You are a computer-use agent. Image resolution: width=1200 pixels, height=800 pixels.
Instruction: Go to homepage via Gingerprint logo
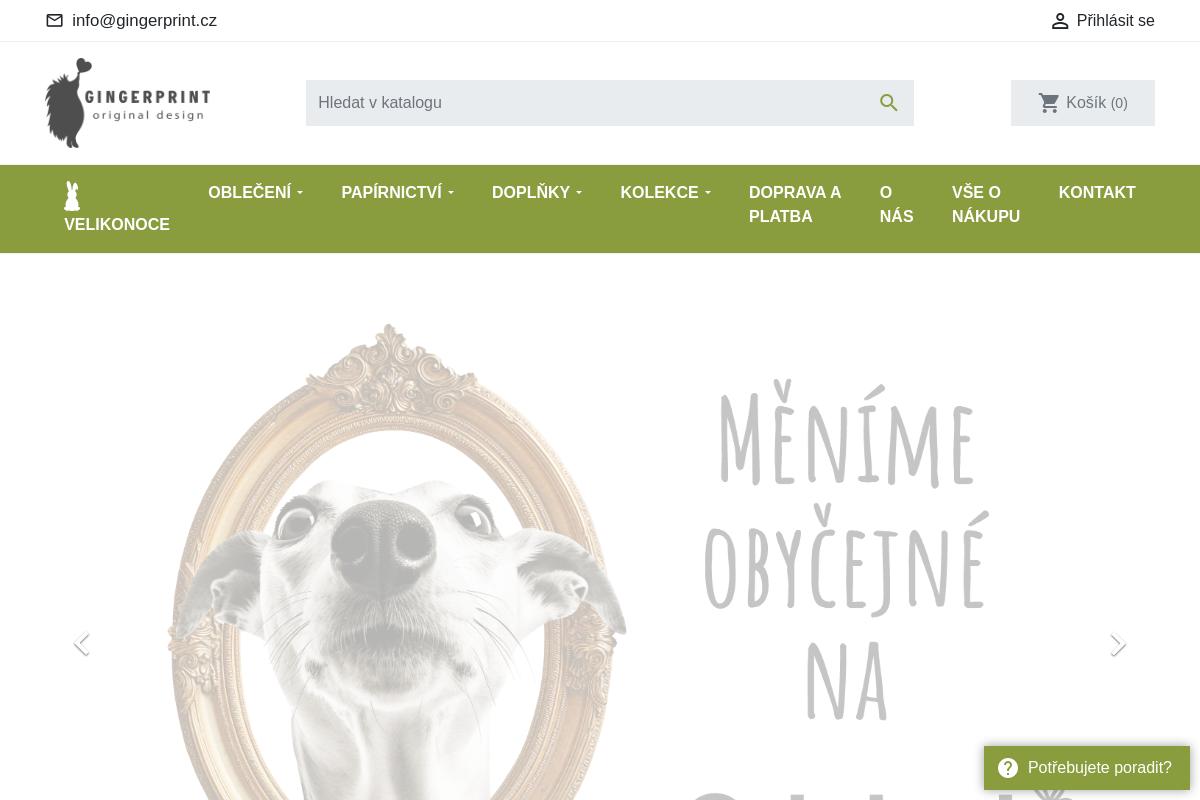(x=128, y=103)
